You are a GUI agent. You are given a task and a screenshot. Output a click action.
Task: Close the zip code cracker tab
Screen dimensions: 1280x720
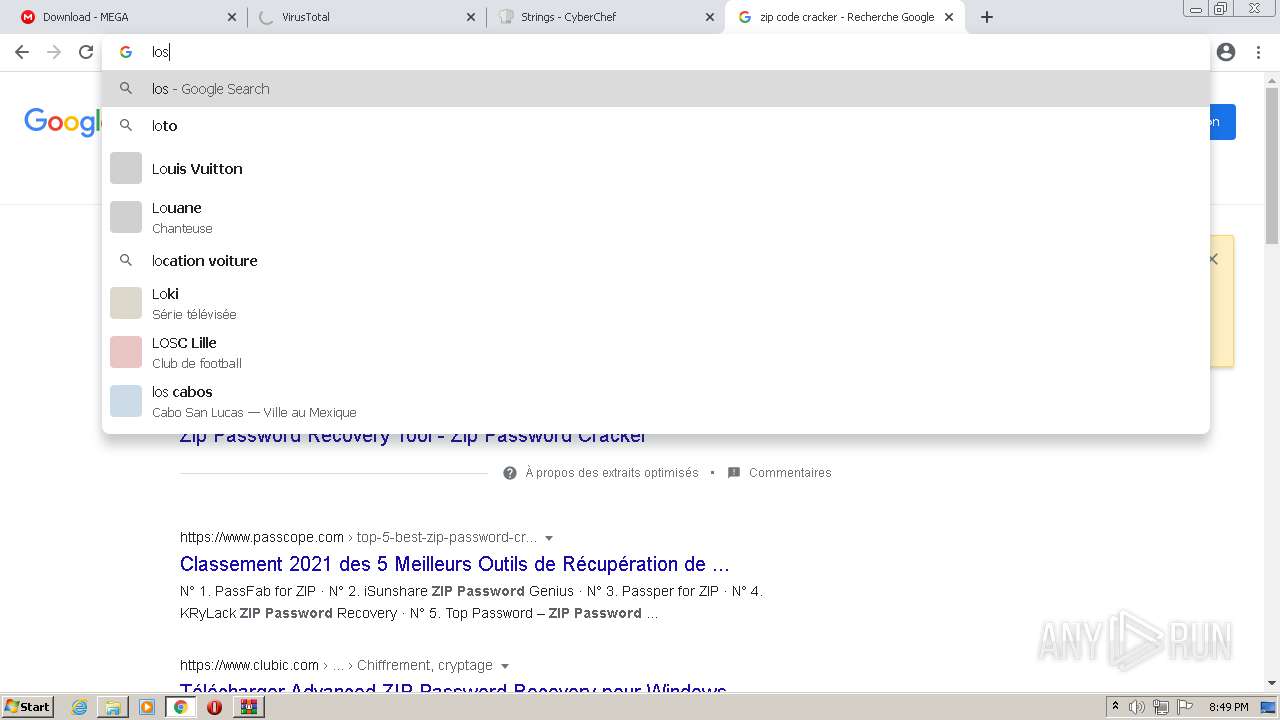(x=949, y=17)
